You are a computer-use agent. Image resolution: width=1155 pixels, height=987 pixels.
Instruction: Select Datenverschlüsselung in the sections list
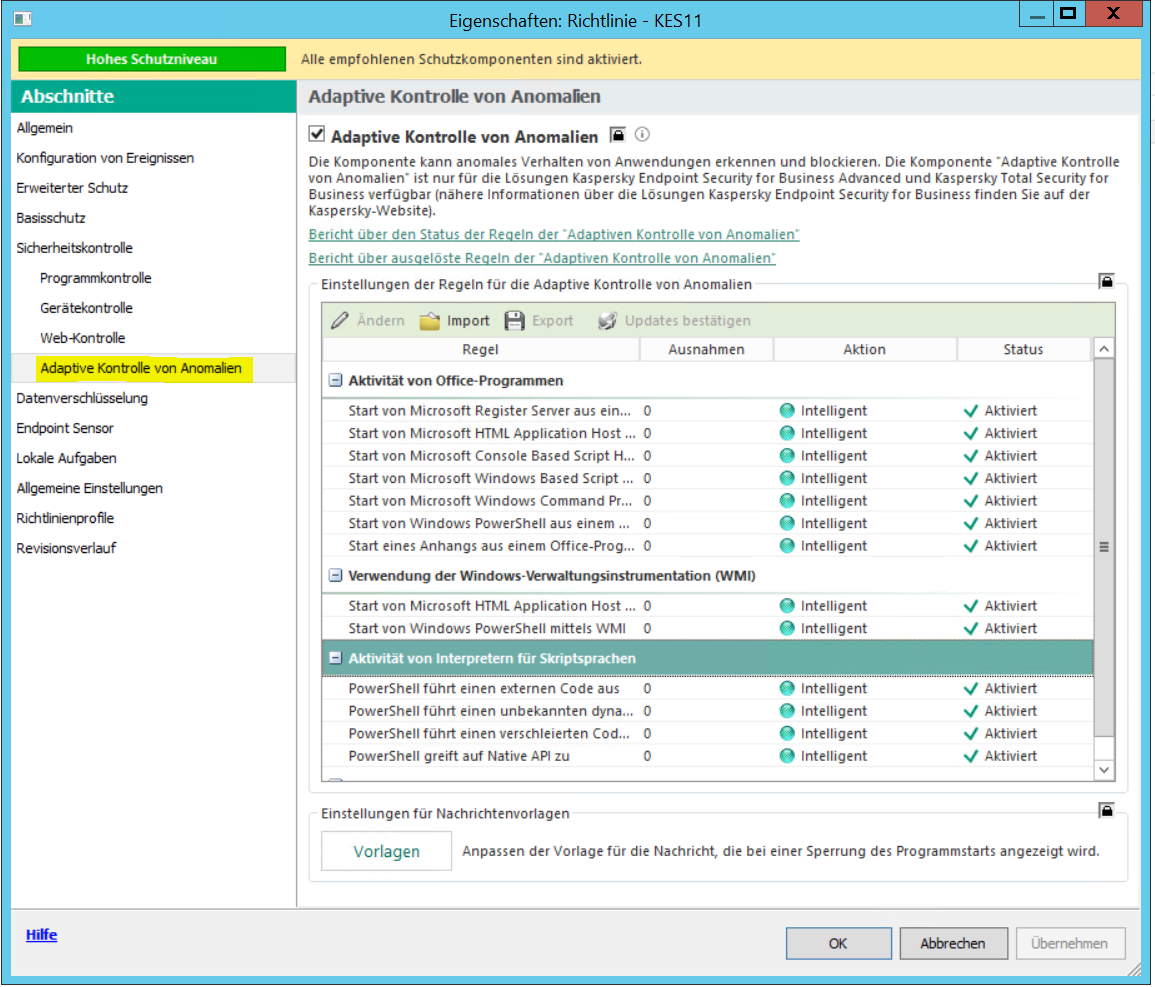click(82, 398)
